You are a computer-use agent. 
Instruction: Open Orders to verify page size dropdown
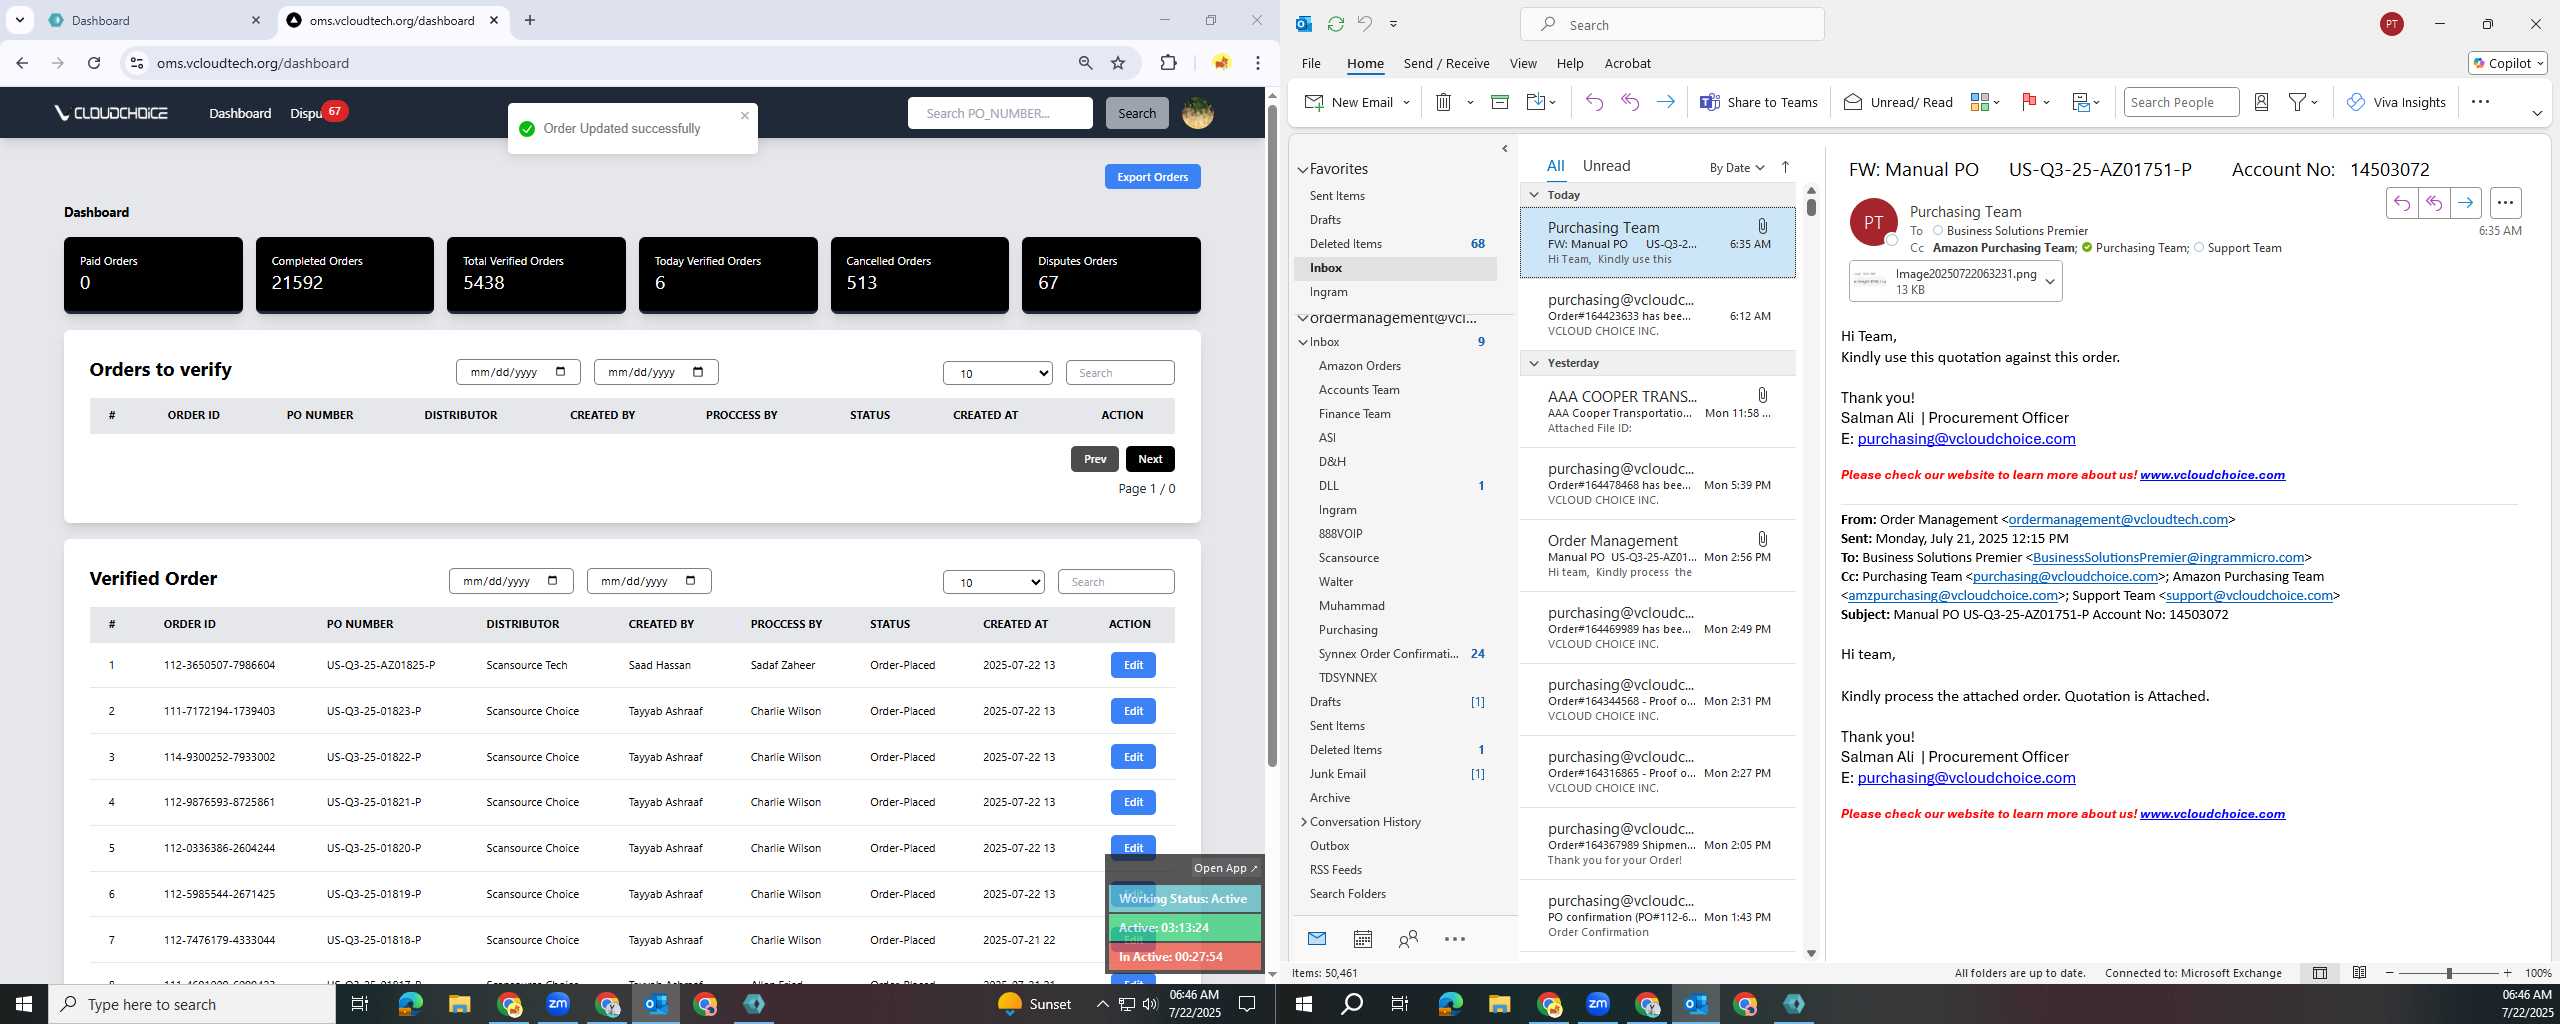pyautogui.click(x=997, y=373)
